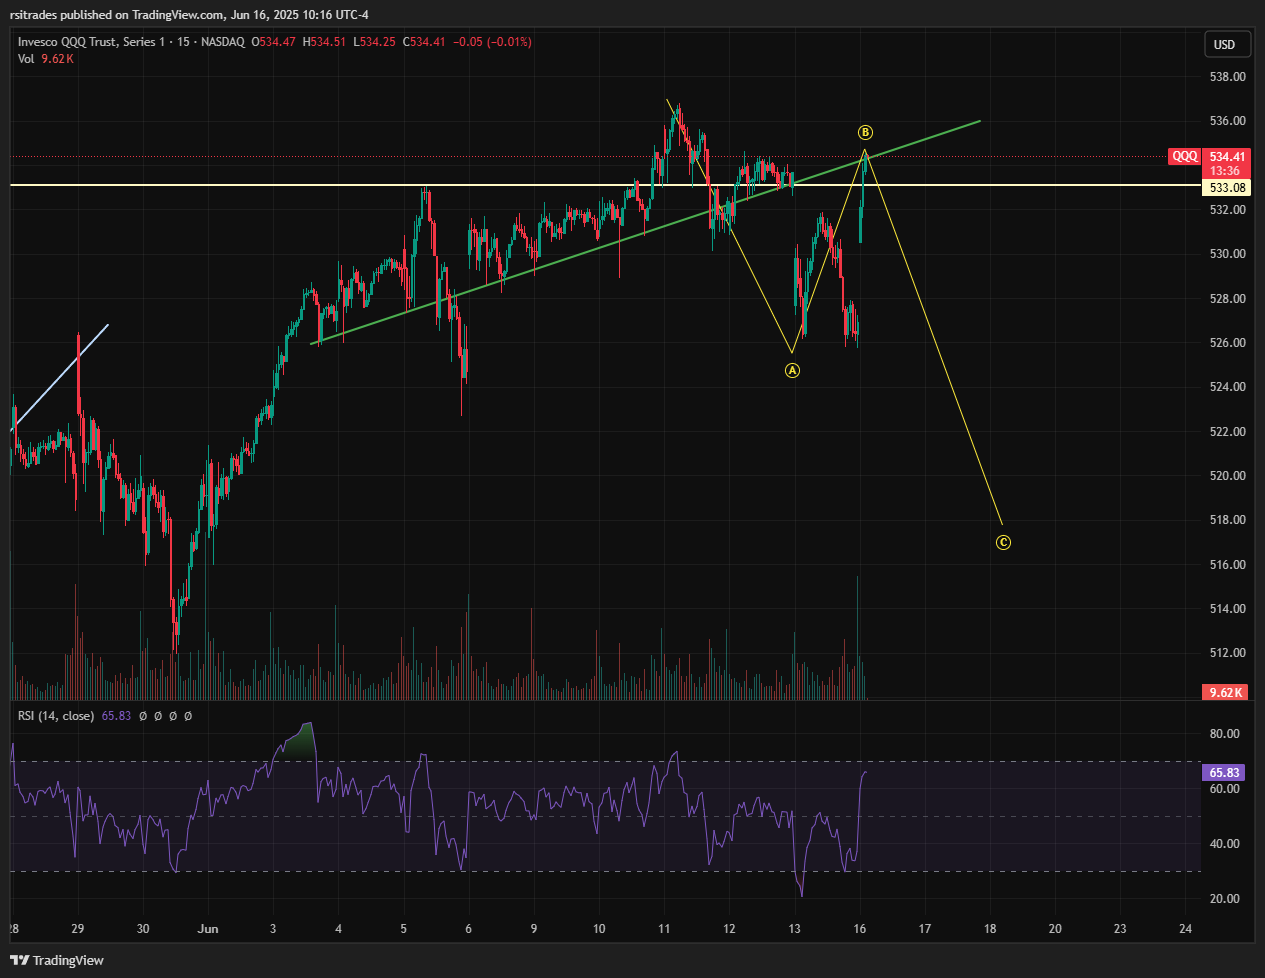Click the 30 date axis label
Viewport: 1265px width, 978px height.
coord(143,929)
